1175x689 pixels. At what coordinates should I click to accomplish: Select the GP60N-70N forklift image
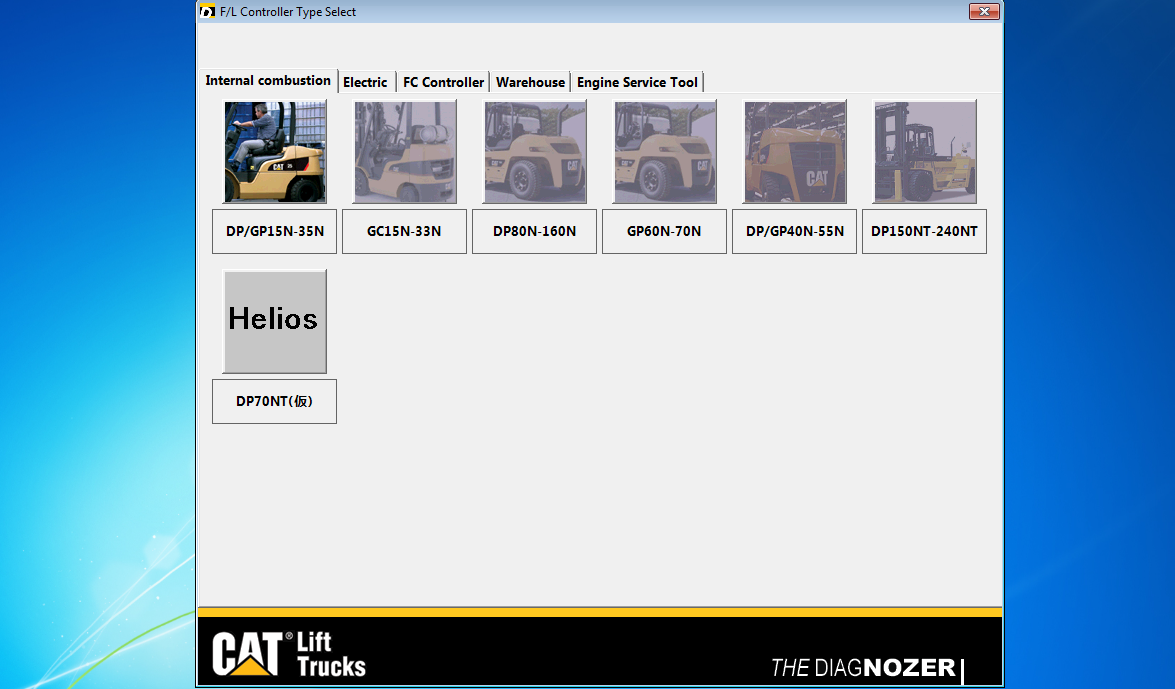pos(665,152)
